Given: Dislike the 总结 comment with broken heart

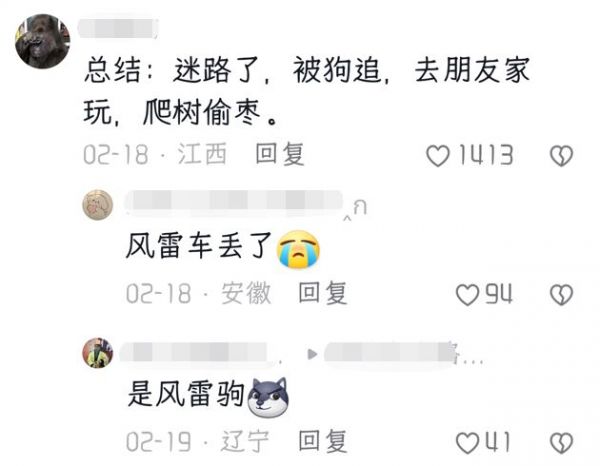Looking at the screenshot, I should 561,156.
